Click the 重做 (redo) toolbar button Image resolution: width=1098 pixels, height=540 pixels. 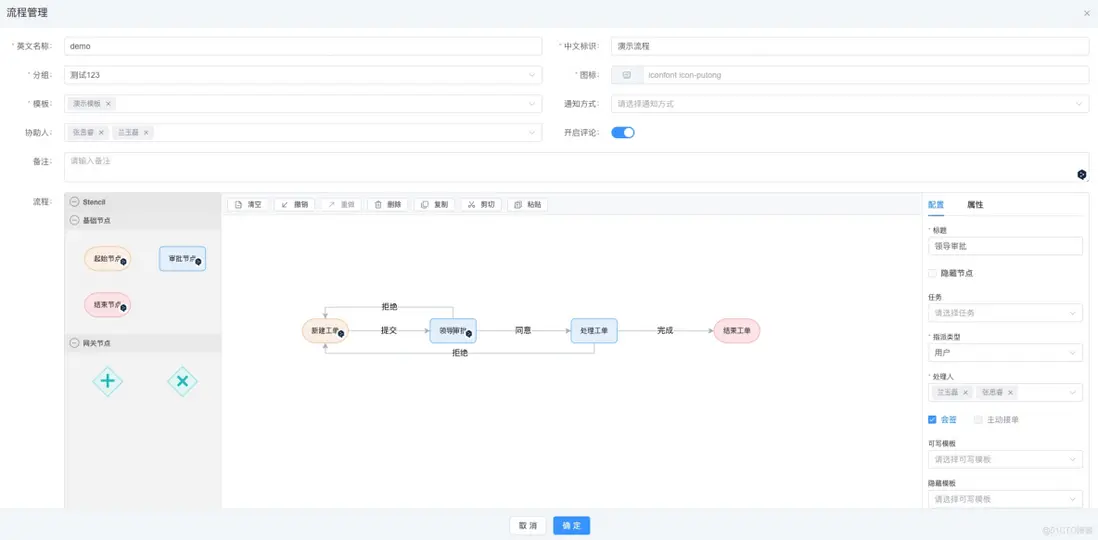coord(341,205)
